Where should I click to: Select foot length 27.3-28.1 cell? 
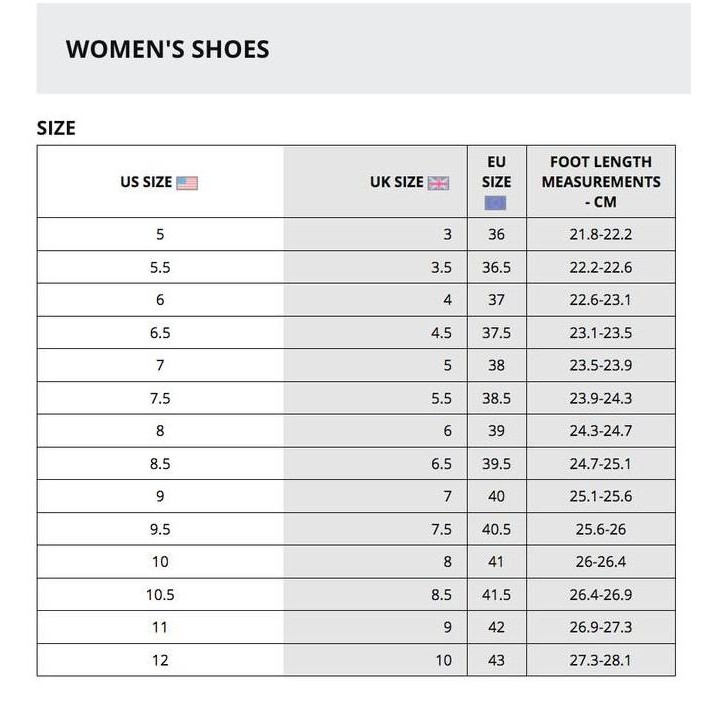point(601,660)
